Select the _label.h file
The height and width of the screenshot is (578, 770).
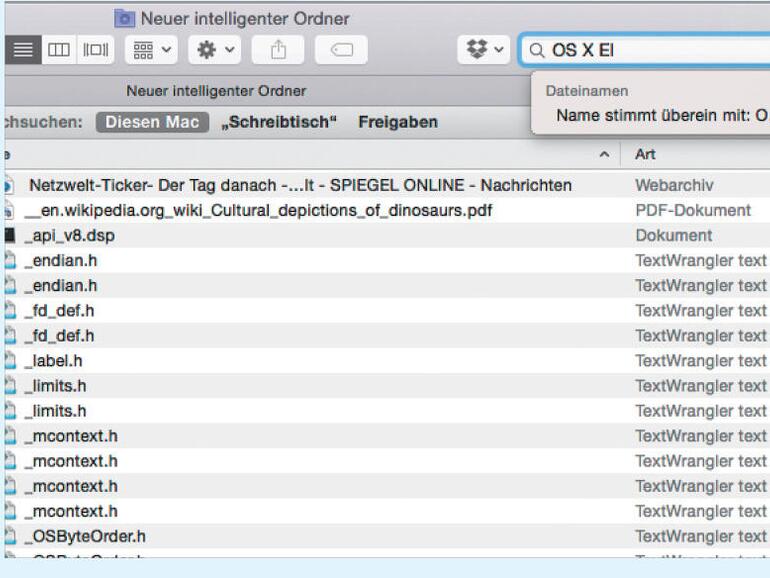tap(54, 361)
